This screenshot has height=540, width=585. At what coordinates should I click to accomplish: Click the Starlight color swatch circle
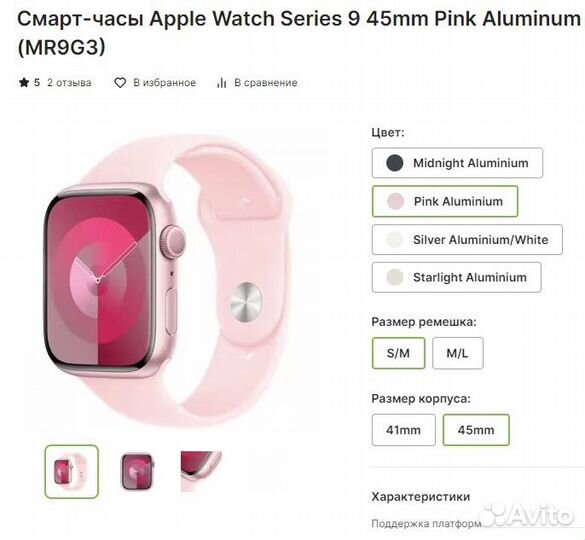coord(394,277)
